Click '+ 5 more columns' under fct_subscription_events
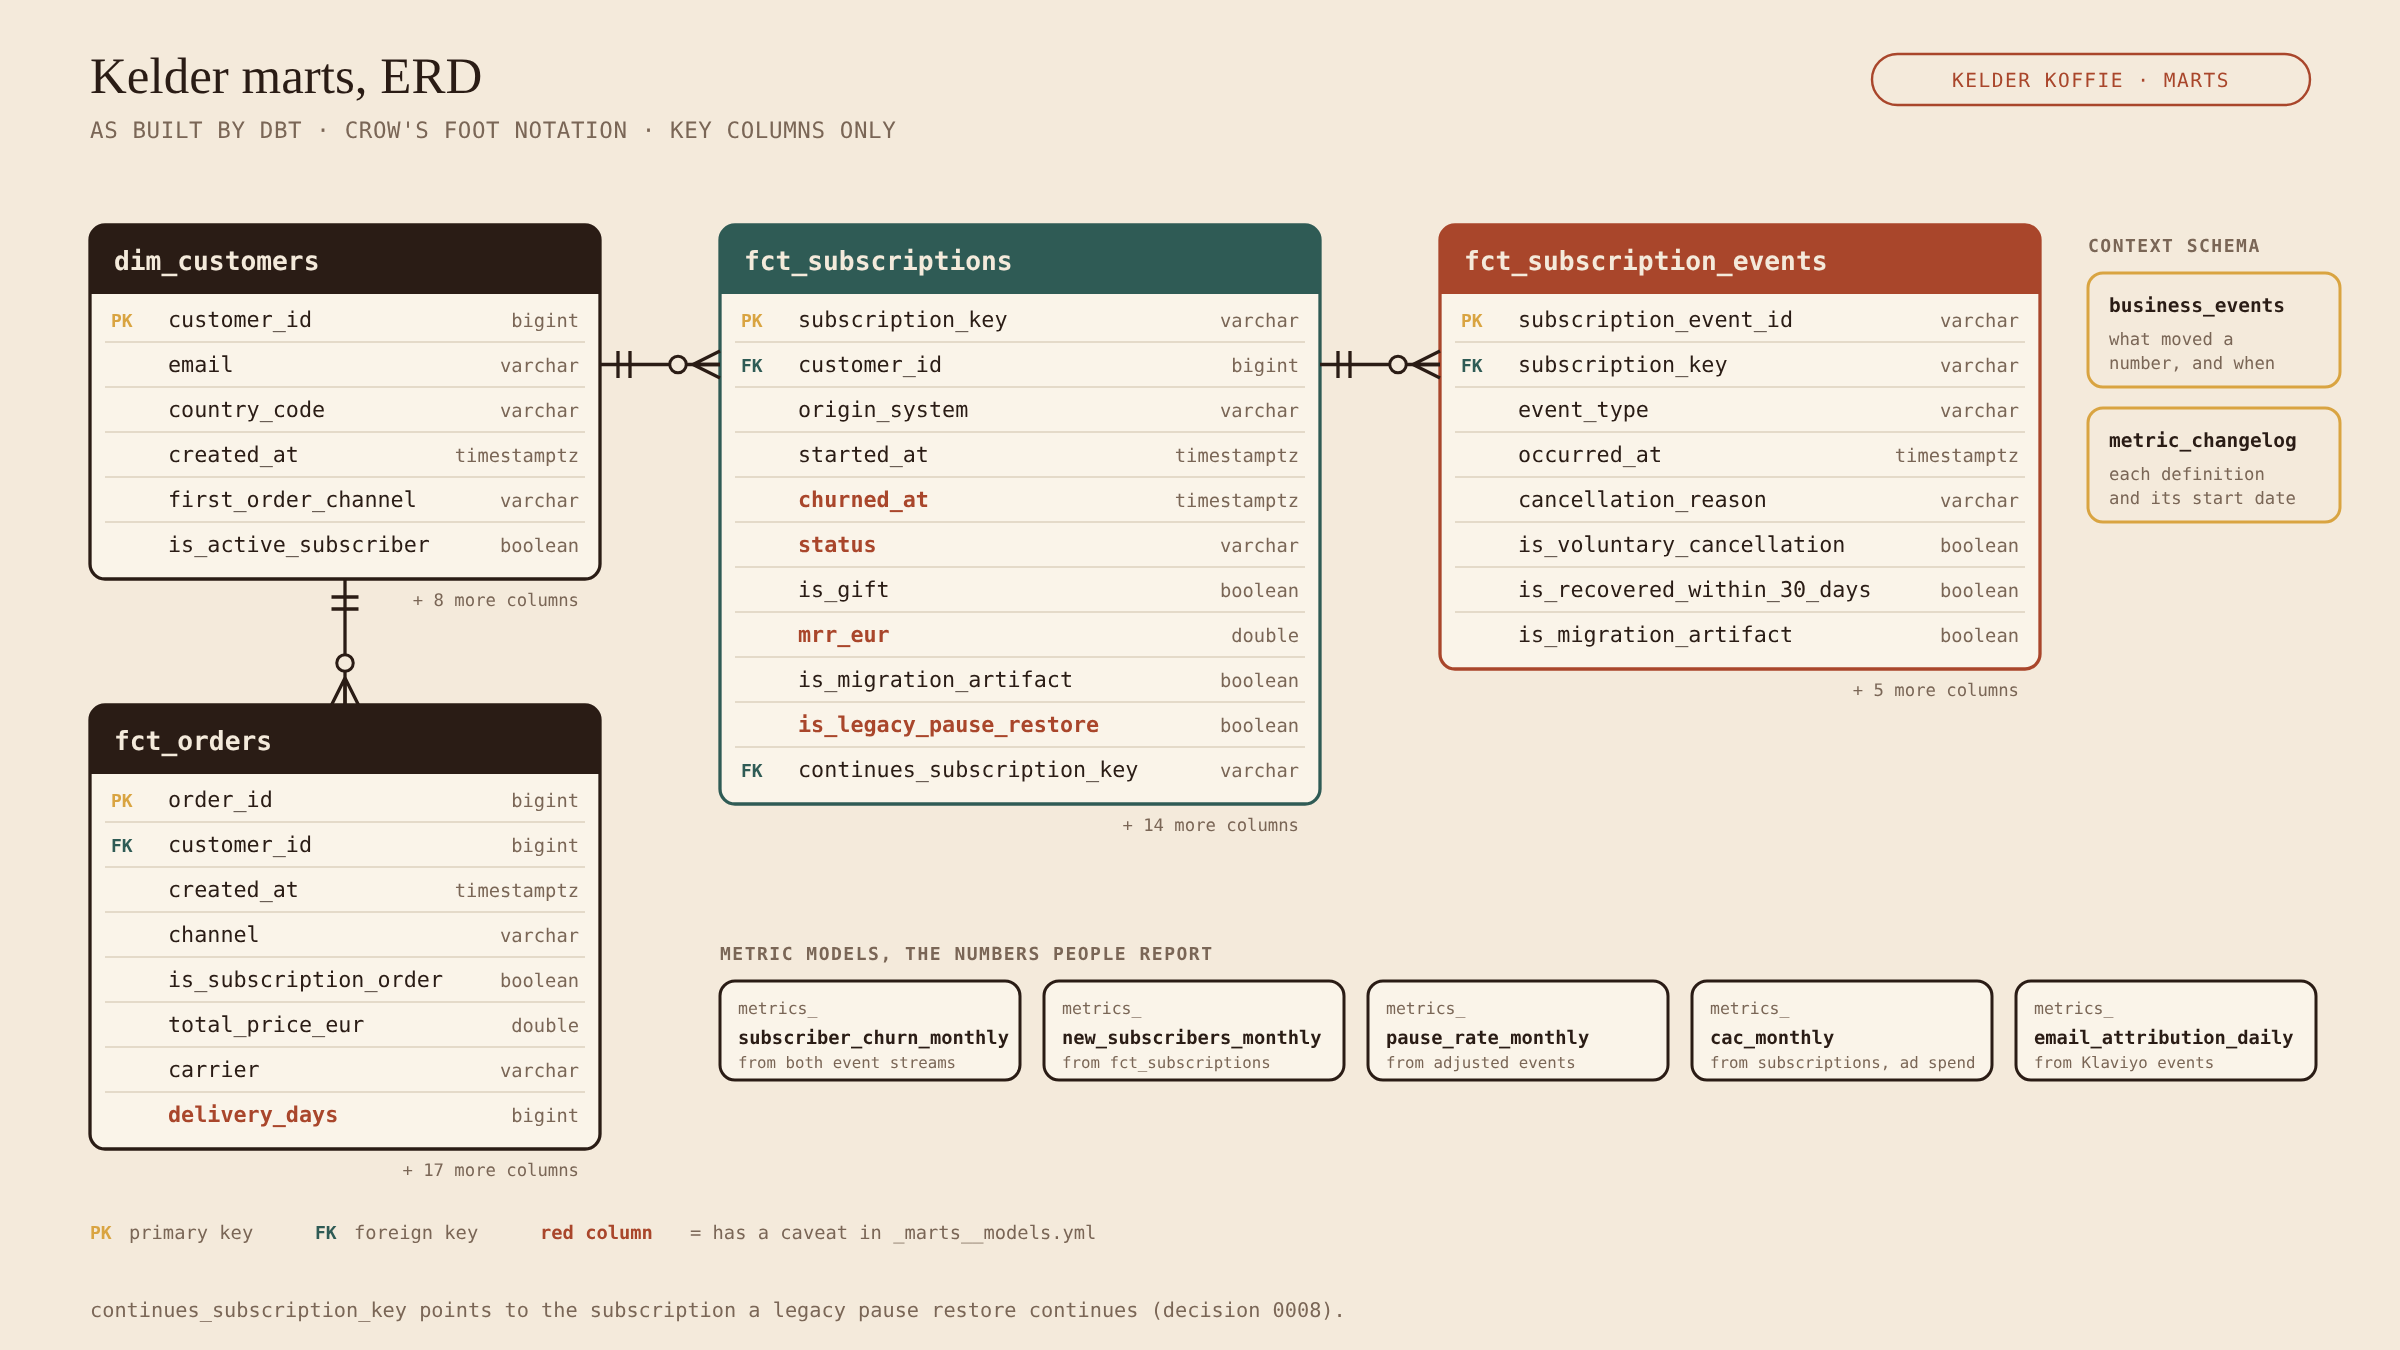This screenshot has width=2400, height=1350. coord(1935,690)
